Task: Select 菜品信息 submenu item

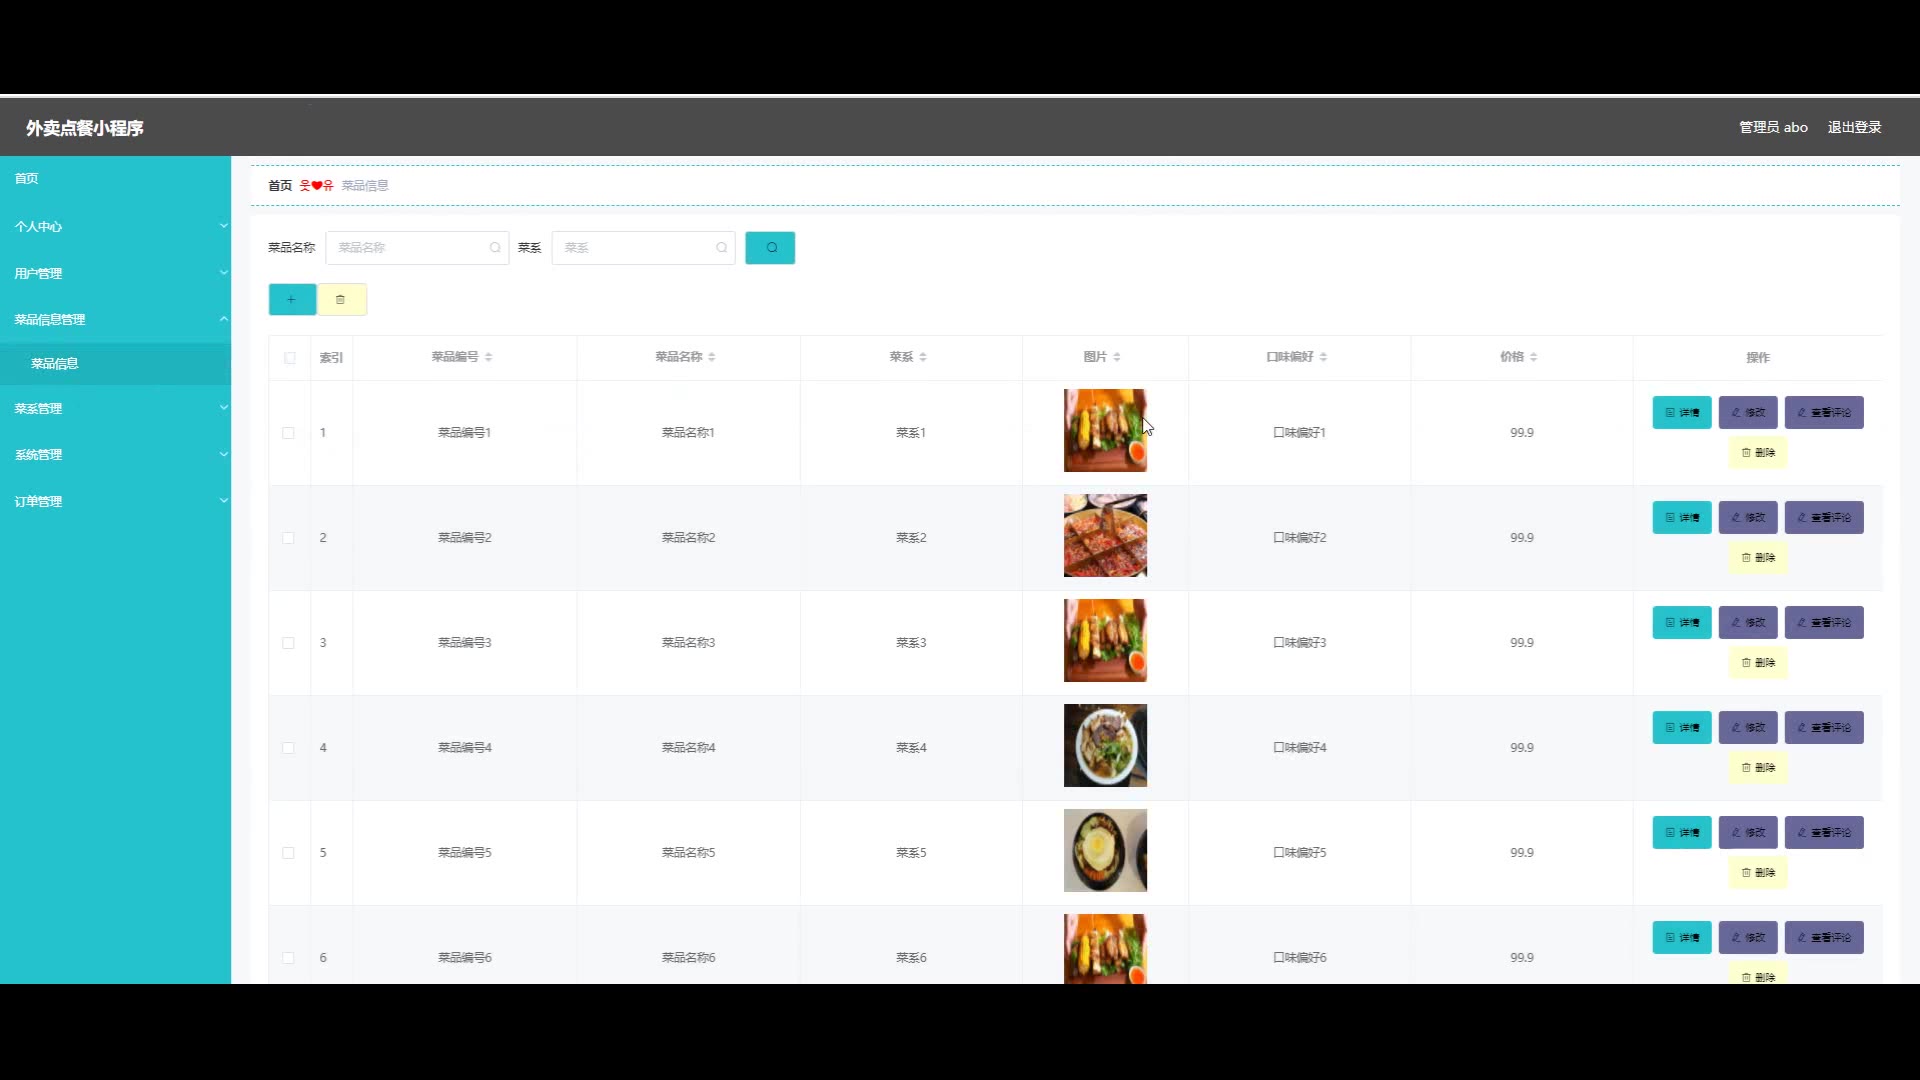Action: tap(55, 364)
